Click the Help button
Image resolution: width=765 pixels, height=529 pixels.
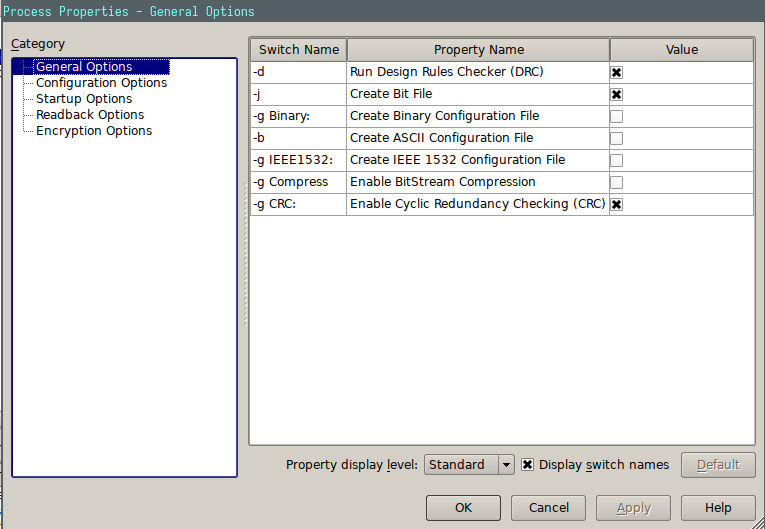(x=718, y=508)
